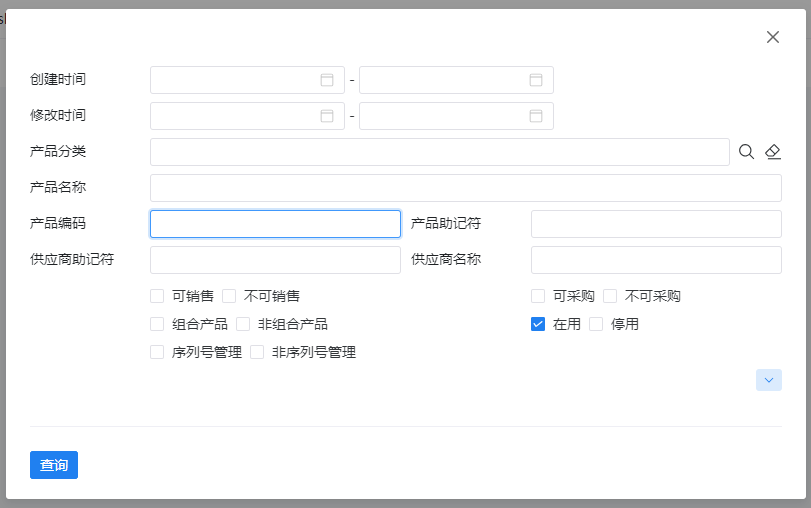Open calendar for 修改时间 end date
Image resolution: width=811 pixels, height=508 pixels.
536,116
